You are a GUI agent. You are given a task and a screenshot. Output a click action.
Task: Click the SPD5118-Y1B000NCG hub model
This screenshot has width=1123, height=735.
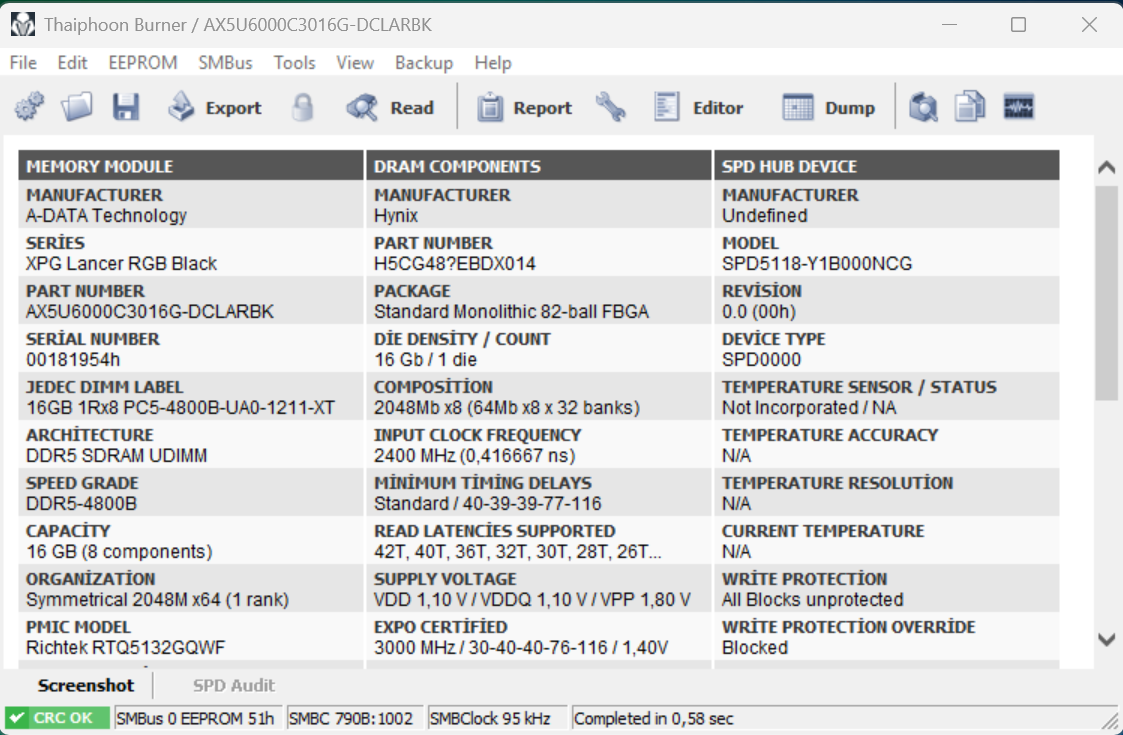816,264
